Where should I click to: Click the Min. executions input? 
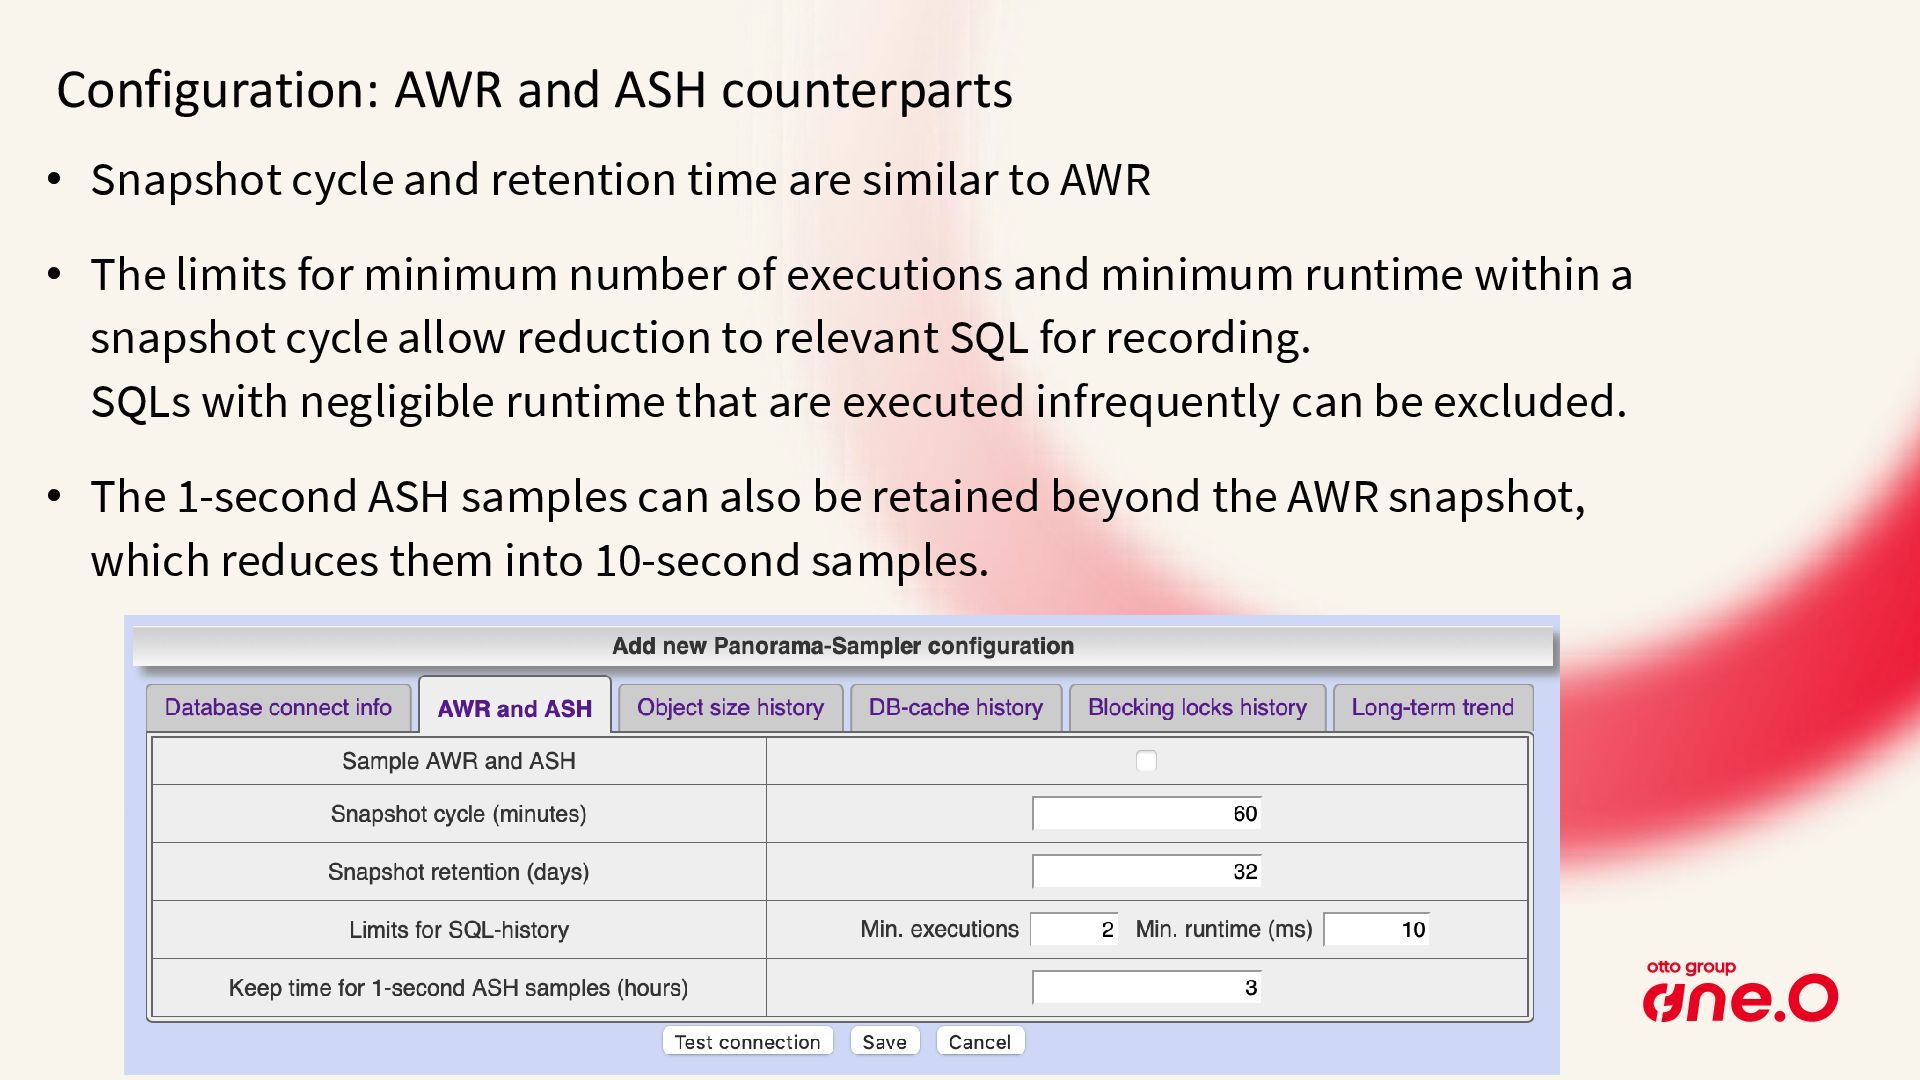pos(1073,930)
